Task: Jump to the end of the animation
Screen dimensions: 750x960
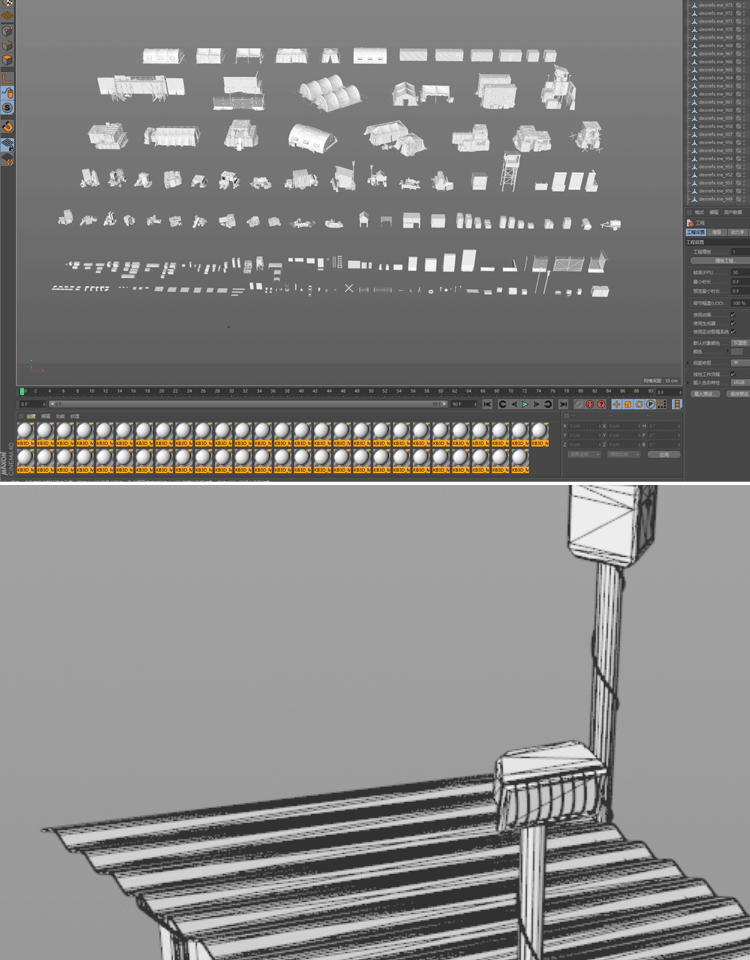Action: coord(563,404)
